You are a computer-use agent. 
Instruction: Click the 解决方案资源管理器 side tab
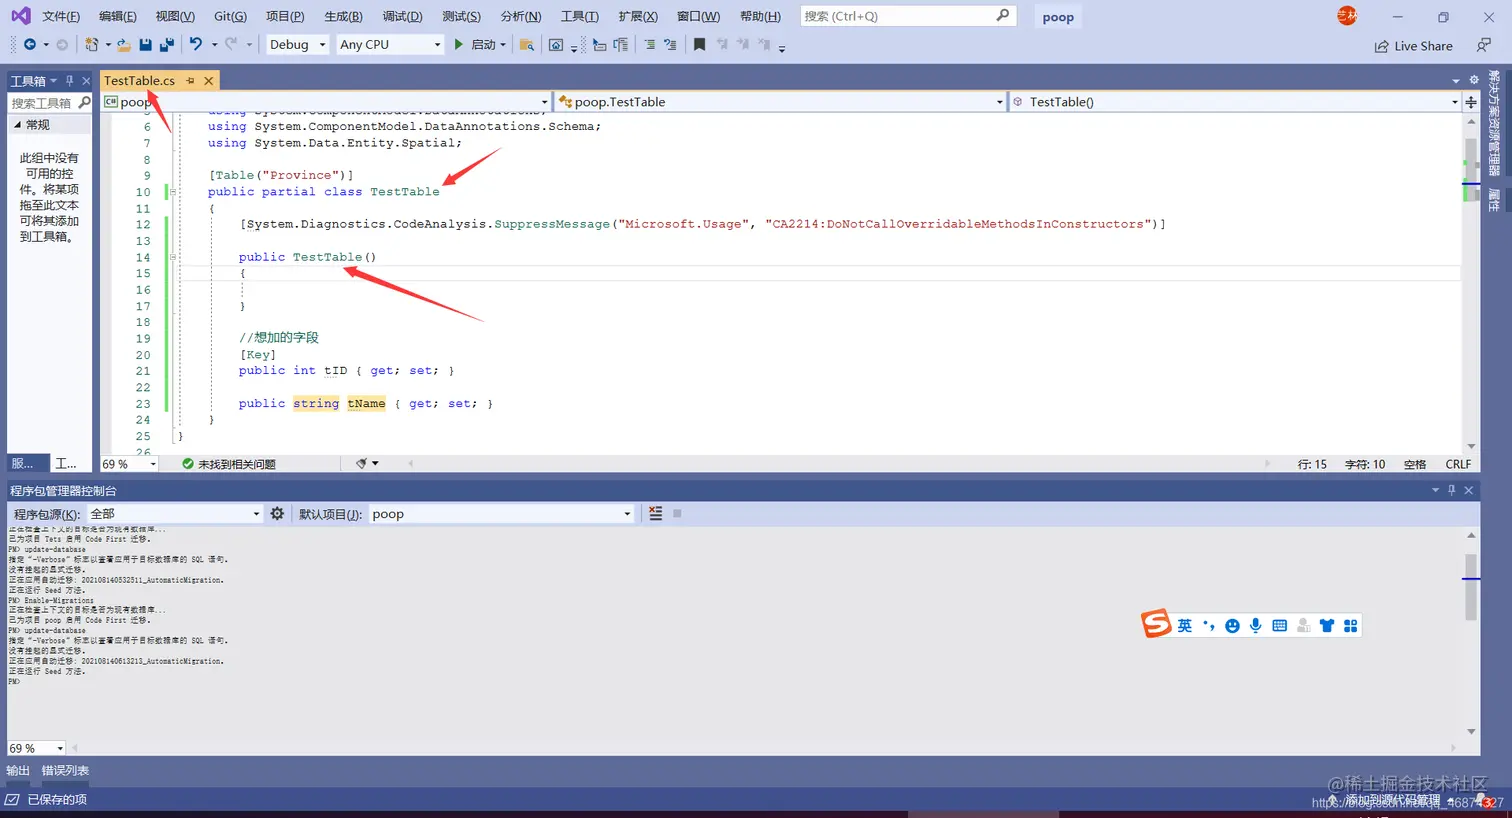click(x=1494, y=123)
